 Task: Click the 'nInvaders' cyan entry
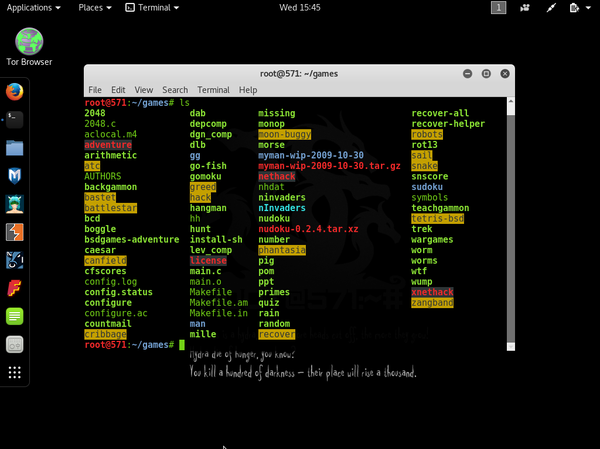click(282, 208)
